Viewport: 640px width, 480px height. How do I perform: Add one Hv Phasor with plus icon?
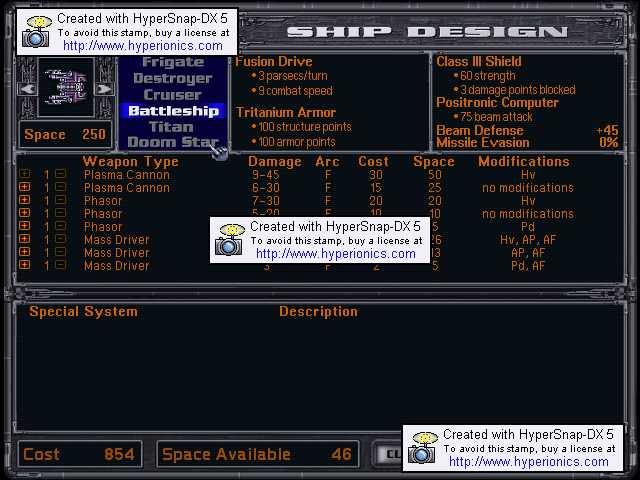[x=24, y=200]
